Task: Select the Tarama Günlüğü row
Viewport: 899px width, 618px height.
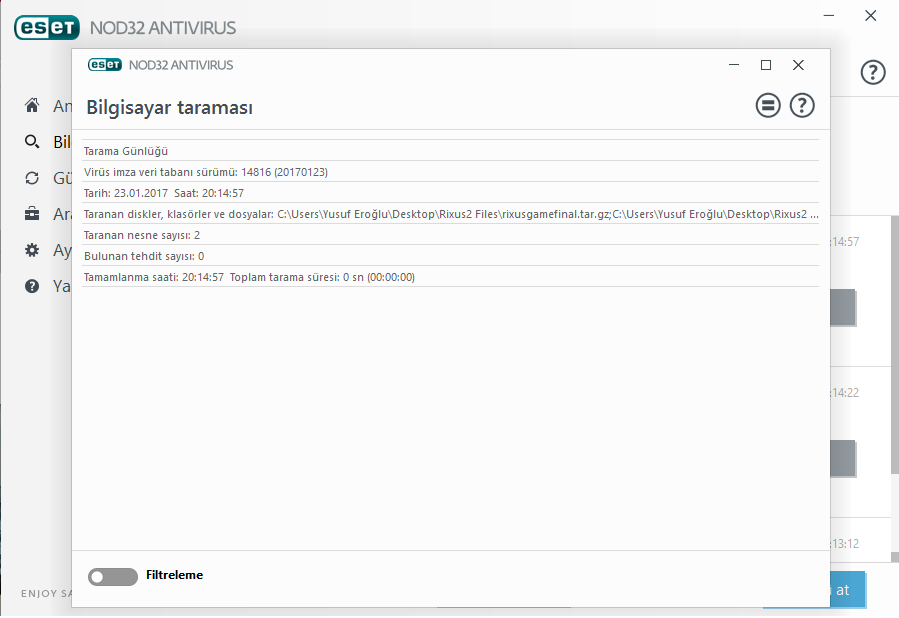Action: pos(450,151)
